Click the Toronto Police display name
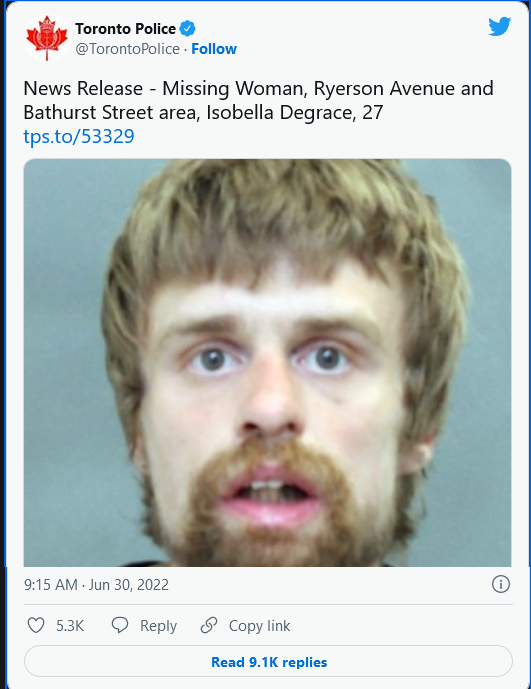The height and width of the screenshot is (689, 531). [125, 29]
